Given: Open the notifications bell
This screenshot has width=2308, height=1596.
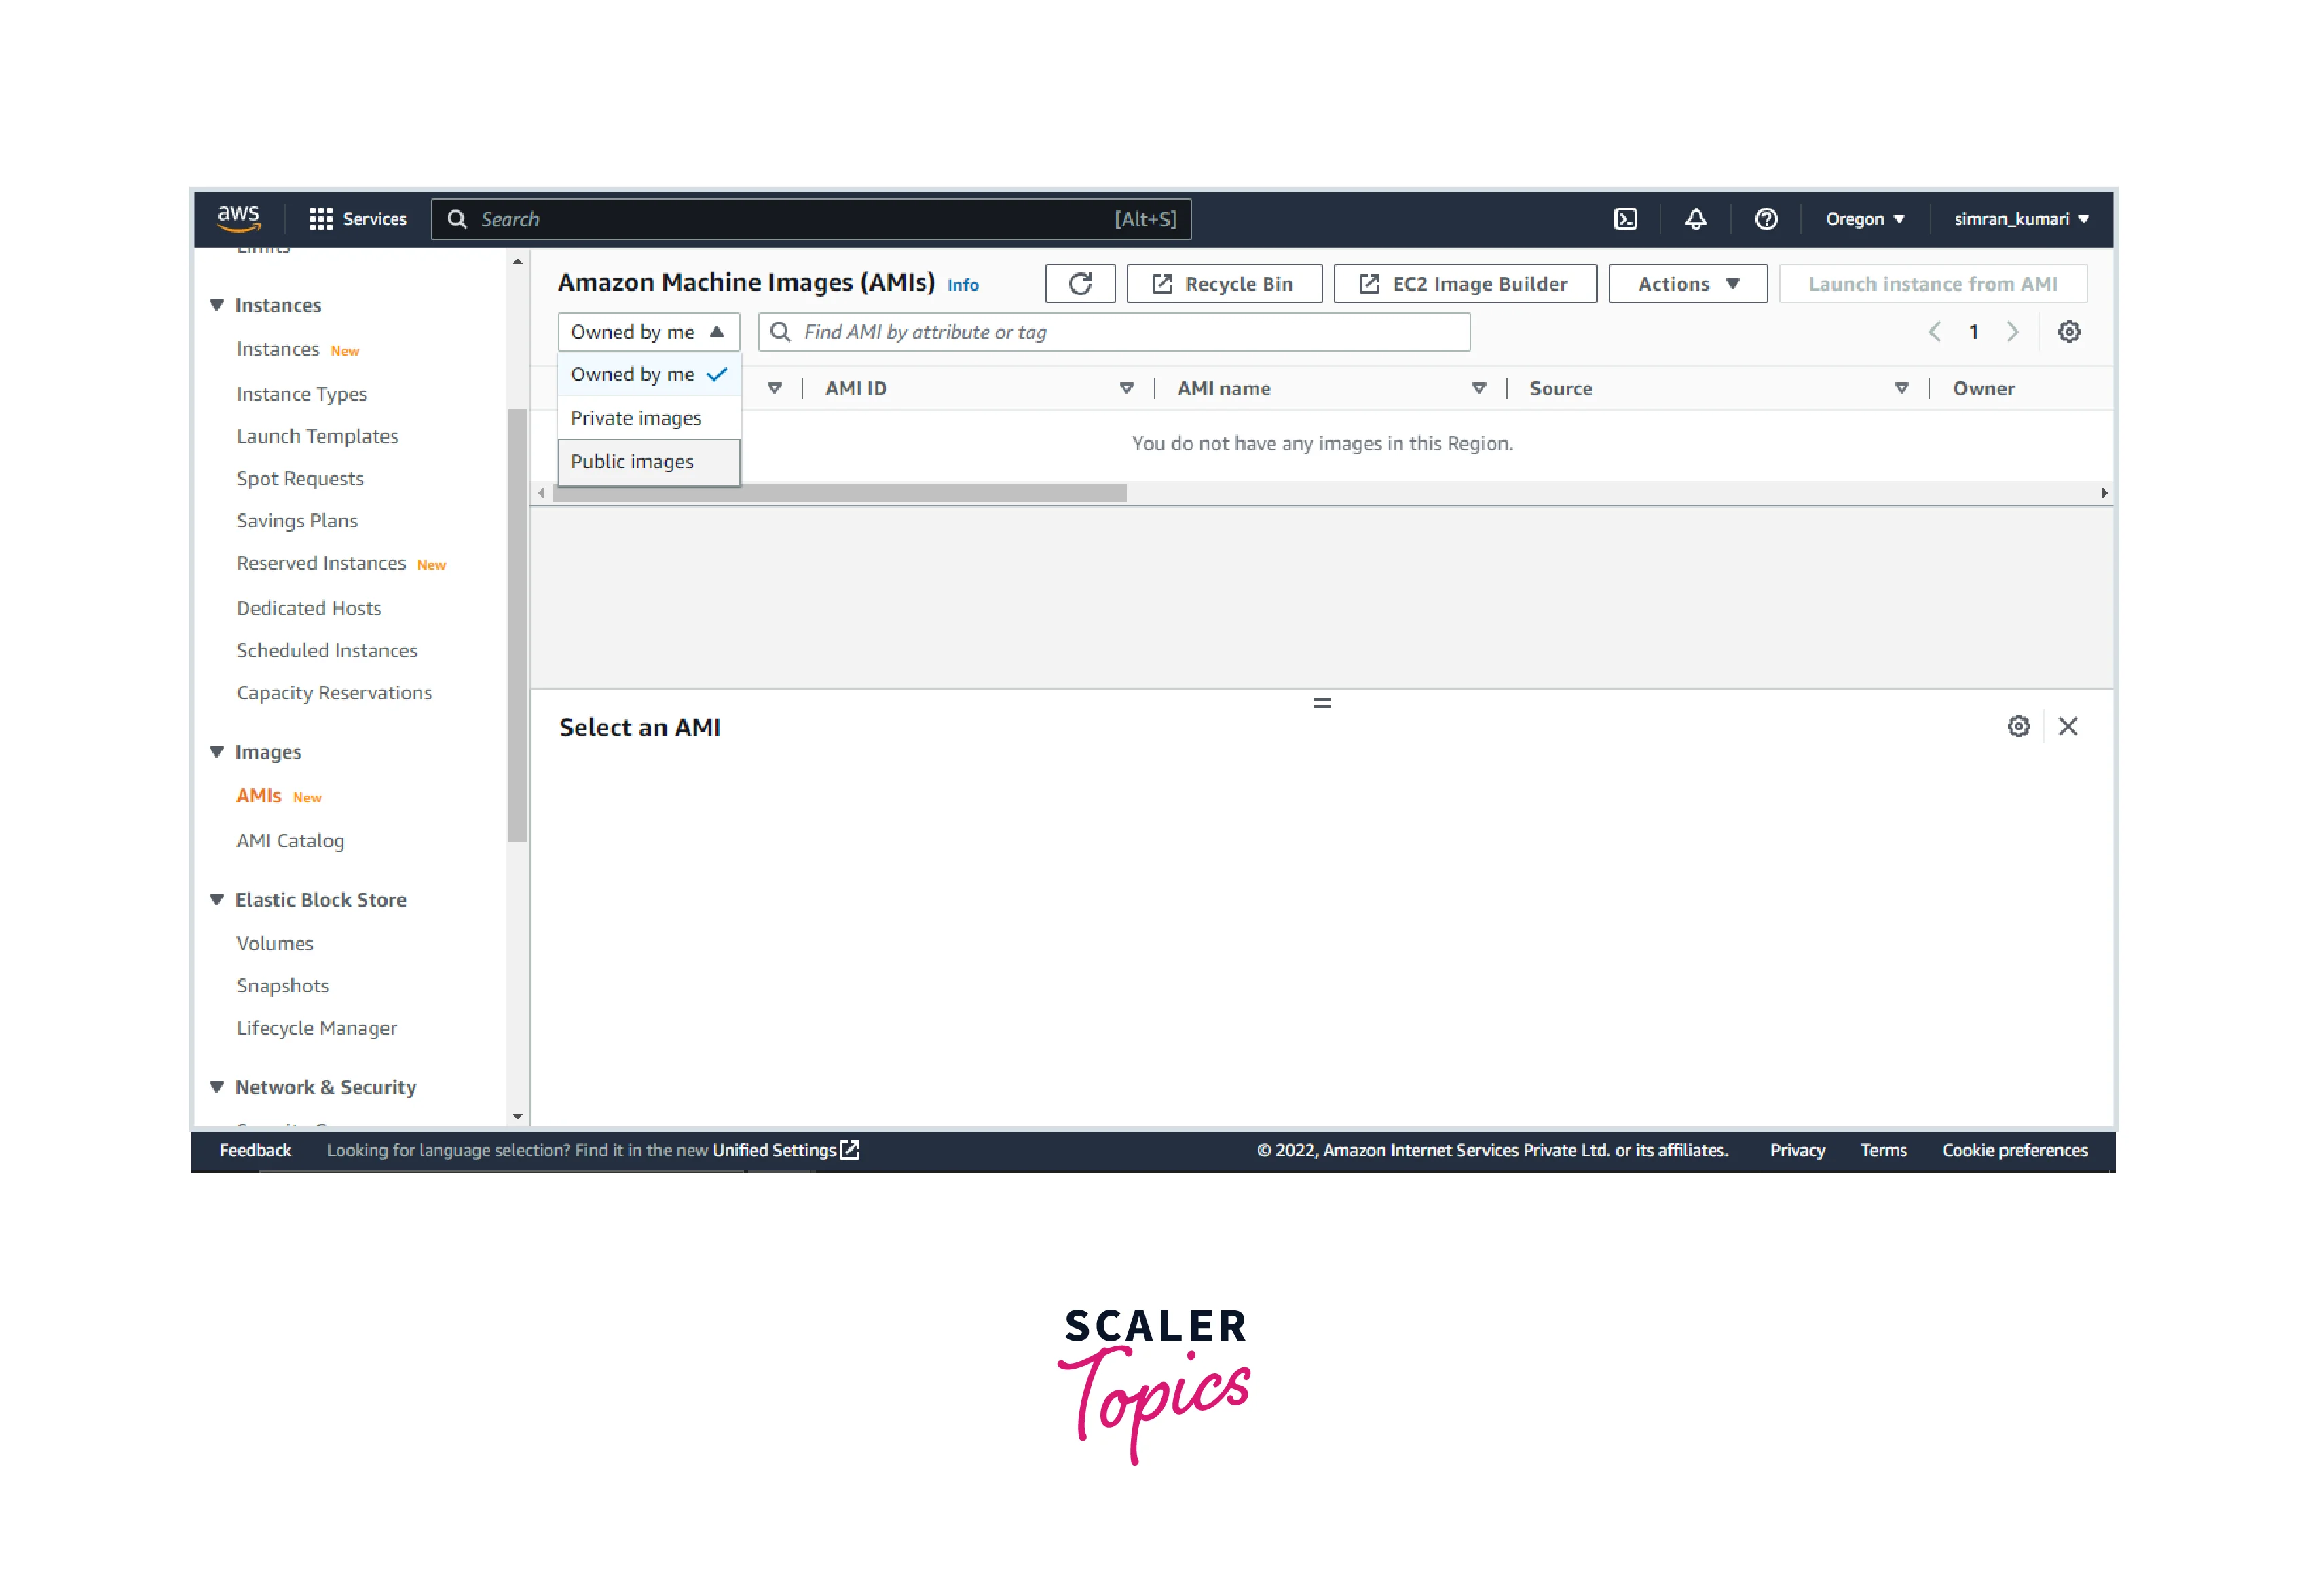Looking at the screenshot, I should coord(1695,219).
